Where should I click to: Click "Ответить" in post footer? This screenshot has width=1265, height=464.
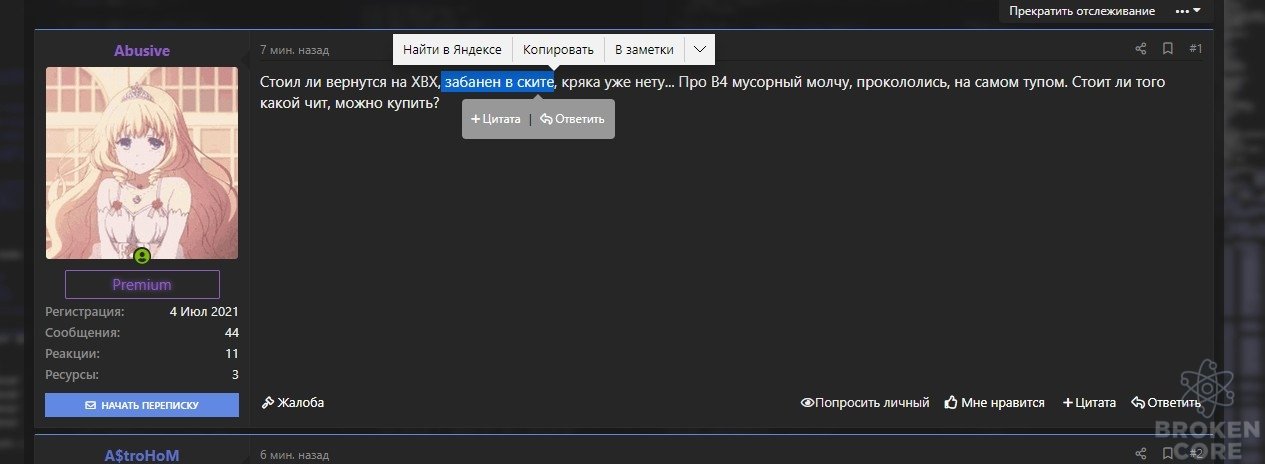pos(1166,402)
